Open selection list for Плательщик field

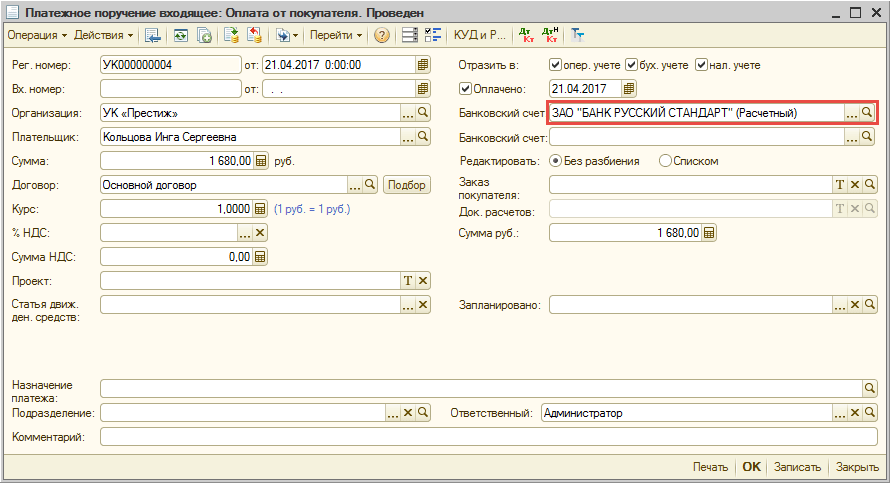click(x=407, y=137)
